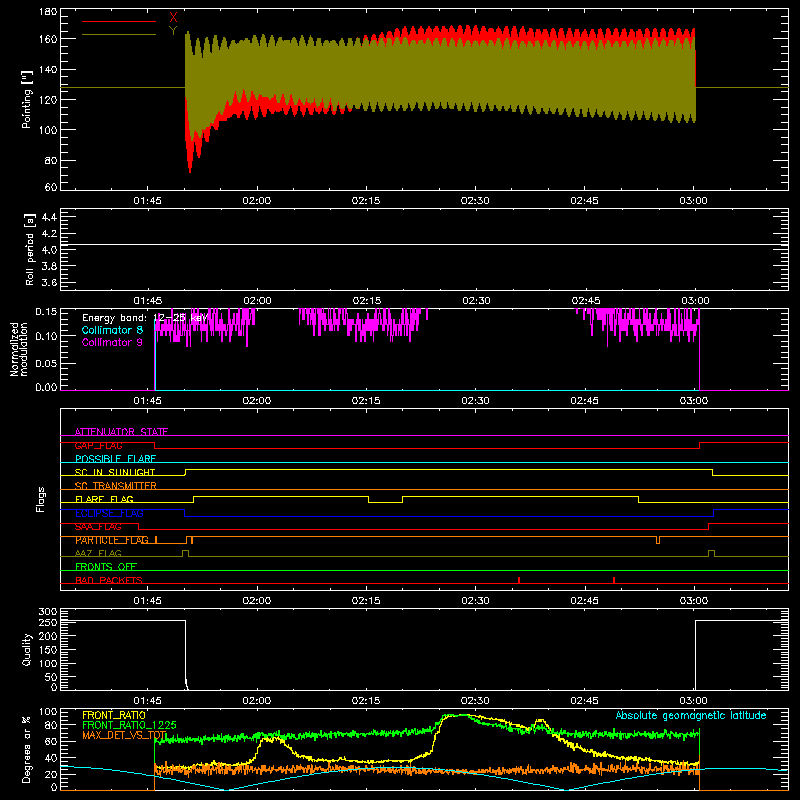Screen dimensions: 800x800
Task: Click the olive Y legend line
Action: coord(119,34)
